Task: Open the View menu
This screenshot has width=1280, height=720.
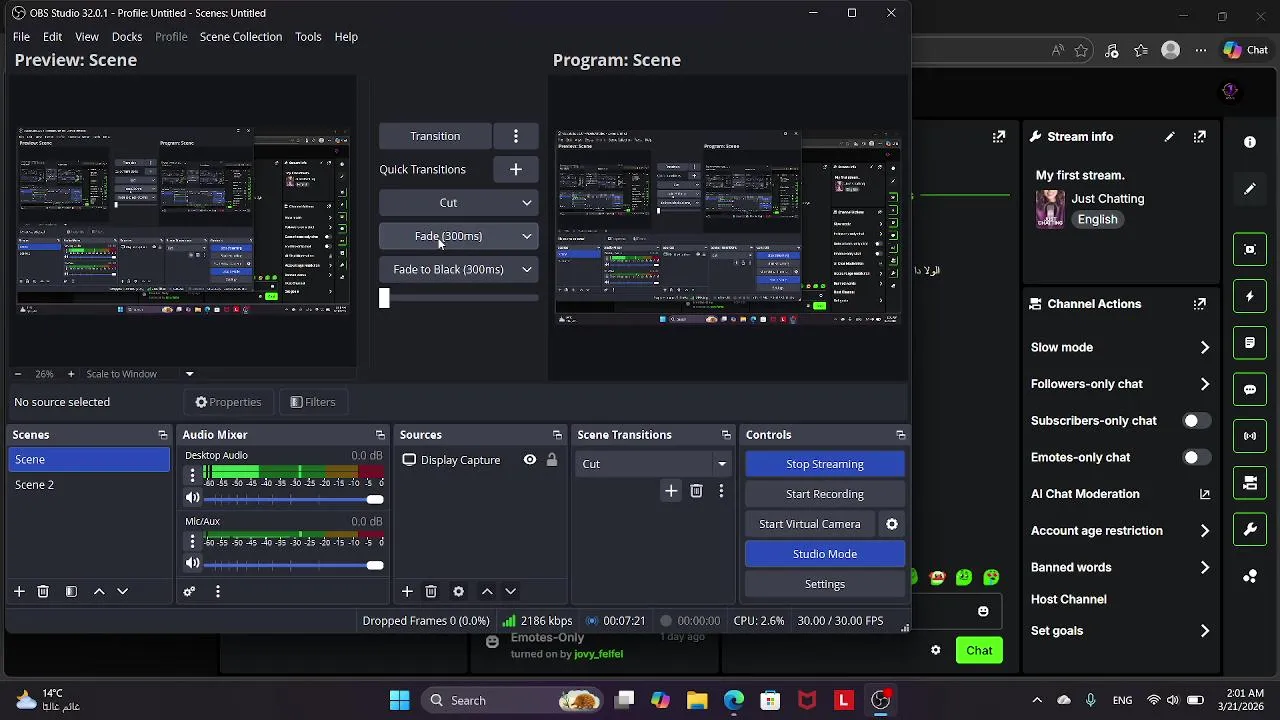Action: 87,37
